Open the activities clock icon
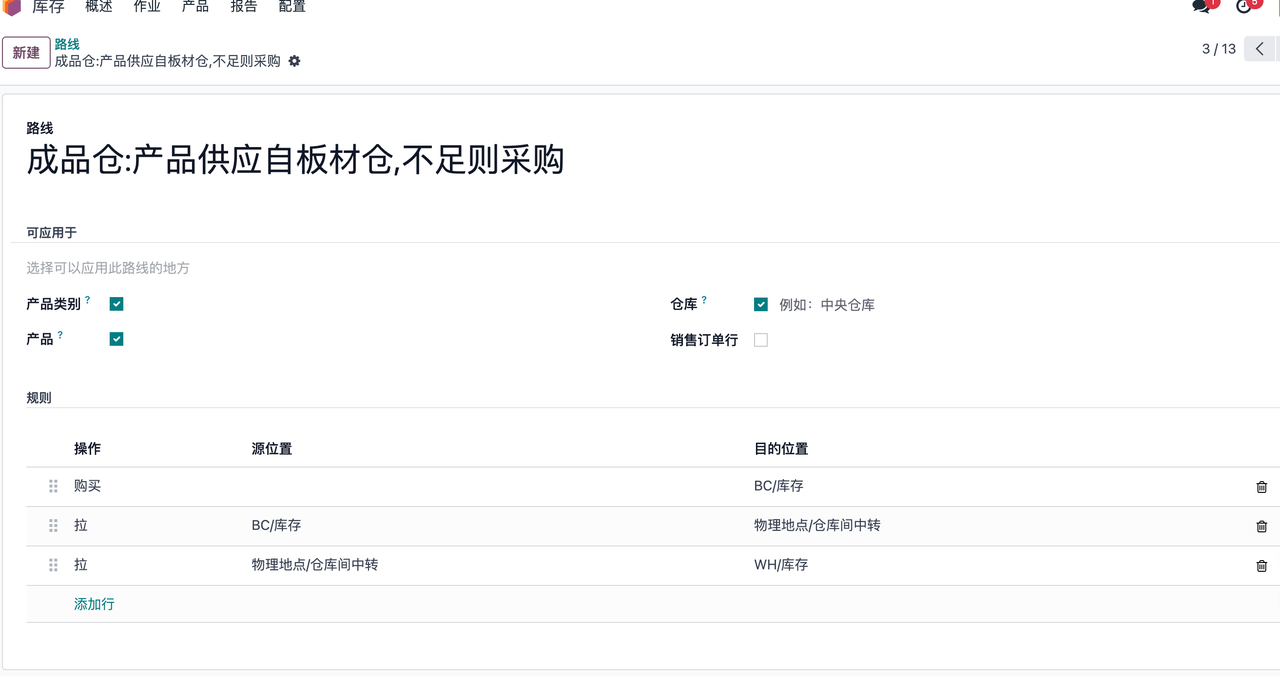 1244,6
